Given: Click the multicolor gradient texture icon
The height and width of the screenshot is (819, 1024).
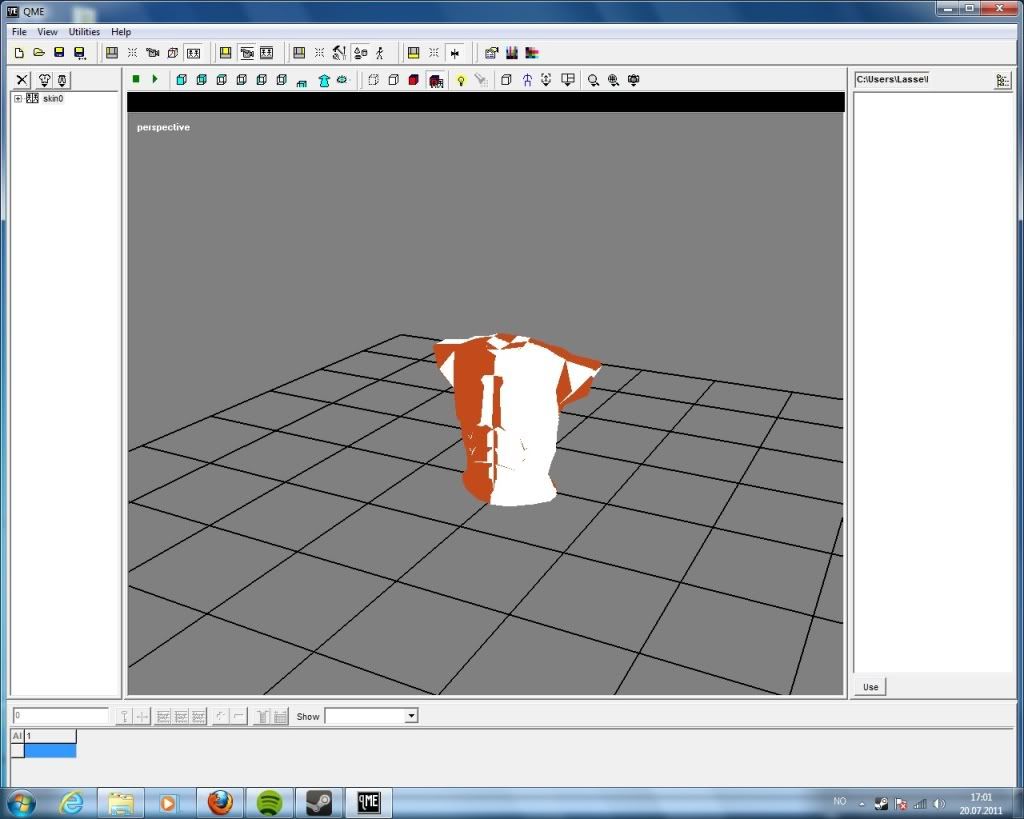Looking at the screenshot, I should click(x=532, y=53).
